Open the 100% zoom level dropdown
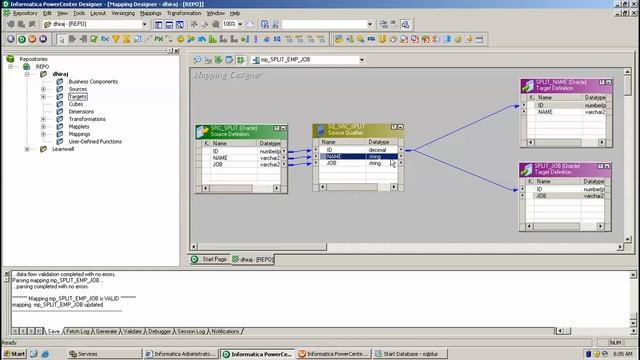The width and height of the screenshot is (640, 360). [x=240, y=24]
